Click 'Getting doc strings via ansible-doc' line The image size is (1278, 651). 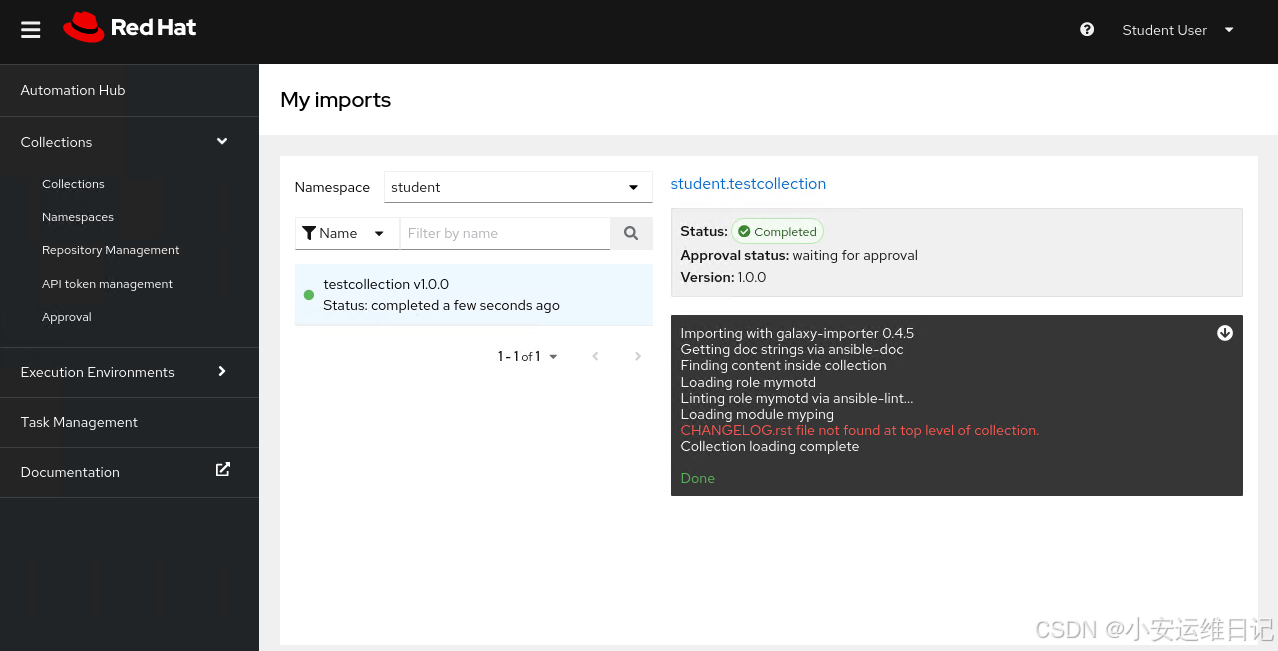coord(792,349)
